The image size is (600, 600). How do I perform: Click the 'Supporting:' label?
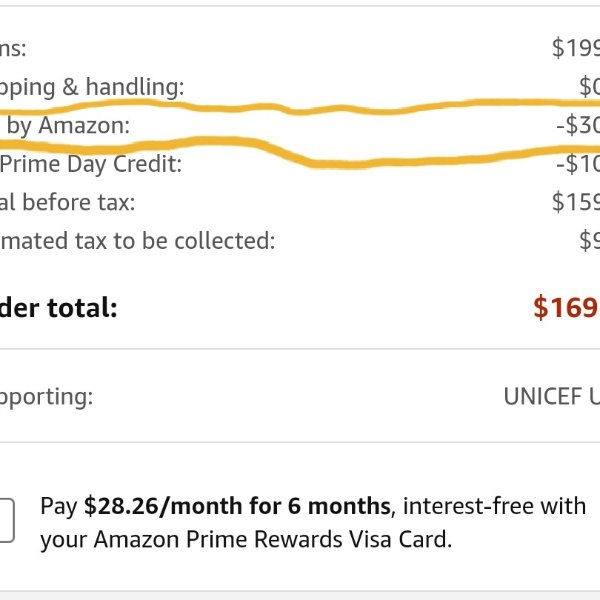click(46, 397)
